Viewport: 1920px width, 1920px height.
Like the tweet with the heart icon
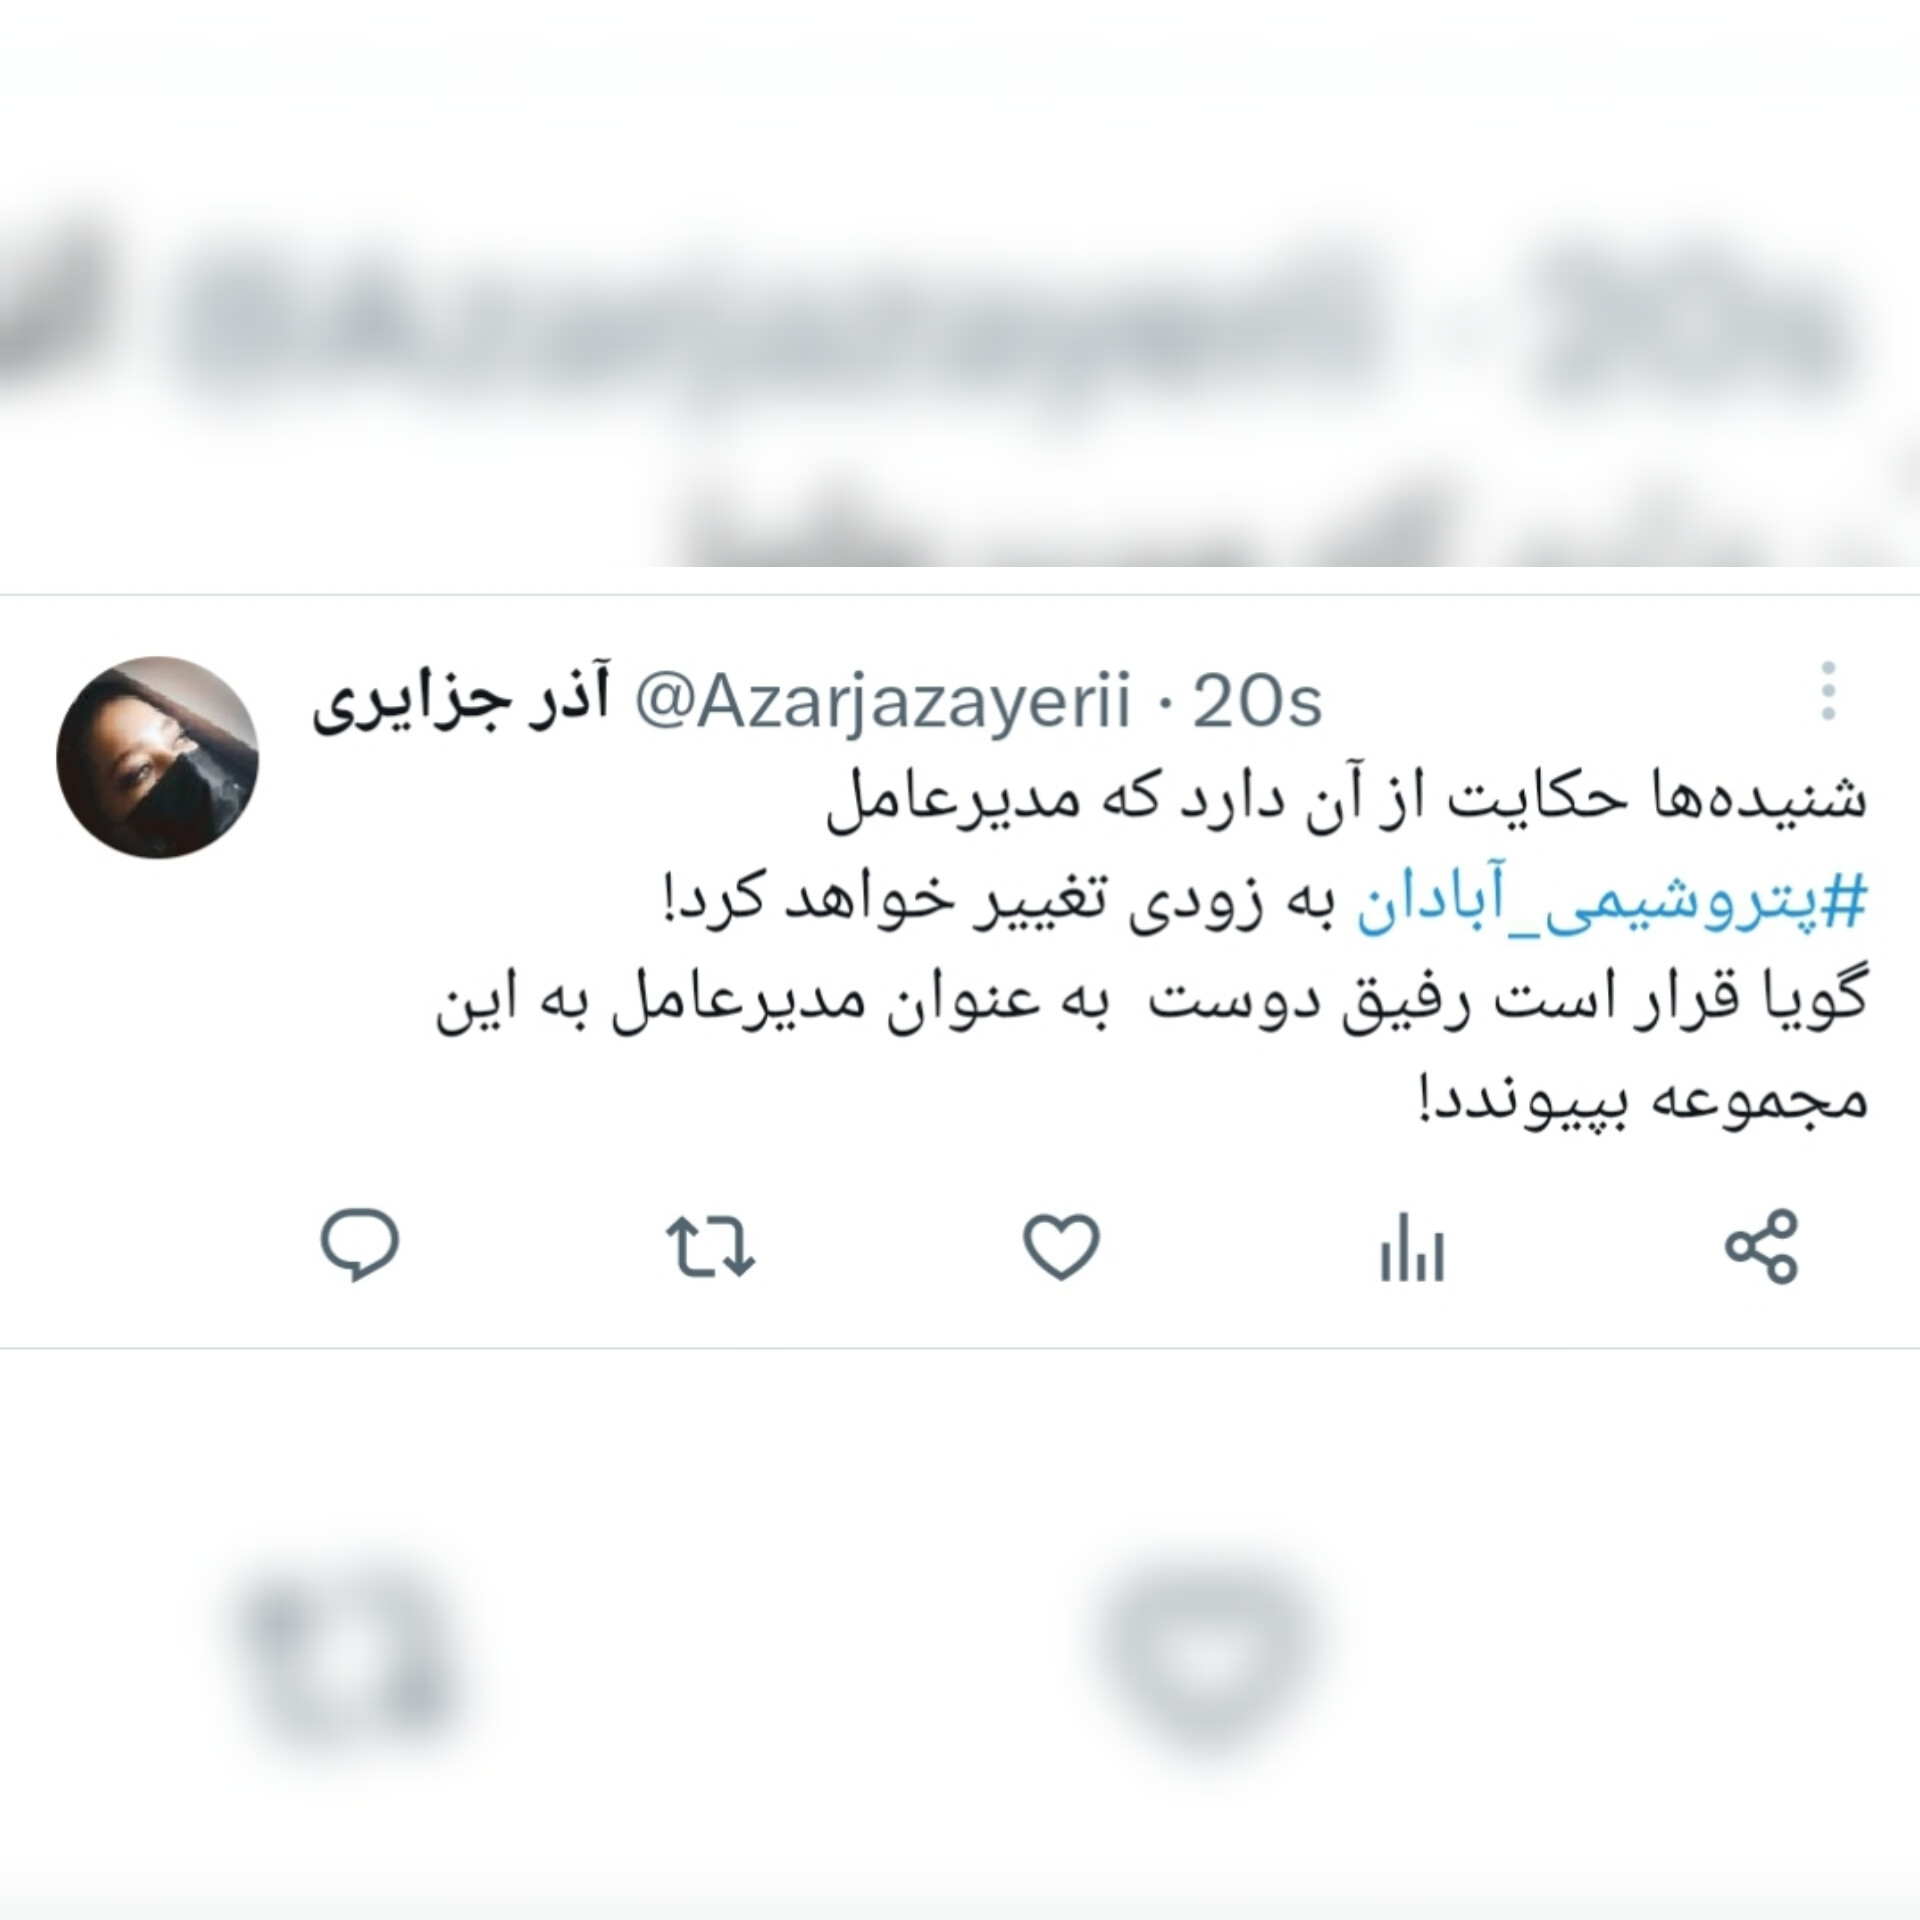pyautogui.click(x=1061, y=1247)
